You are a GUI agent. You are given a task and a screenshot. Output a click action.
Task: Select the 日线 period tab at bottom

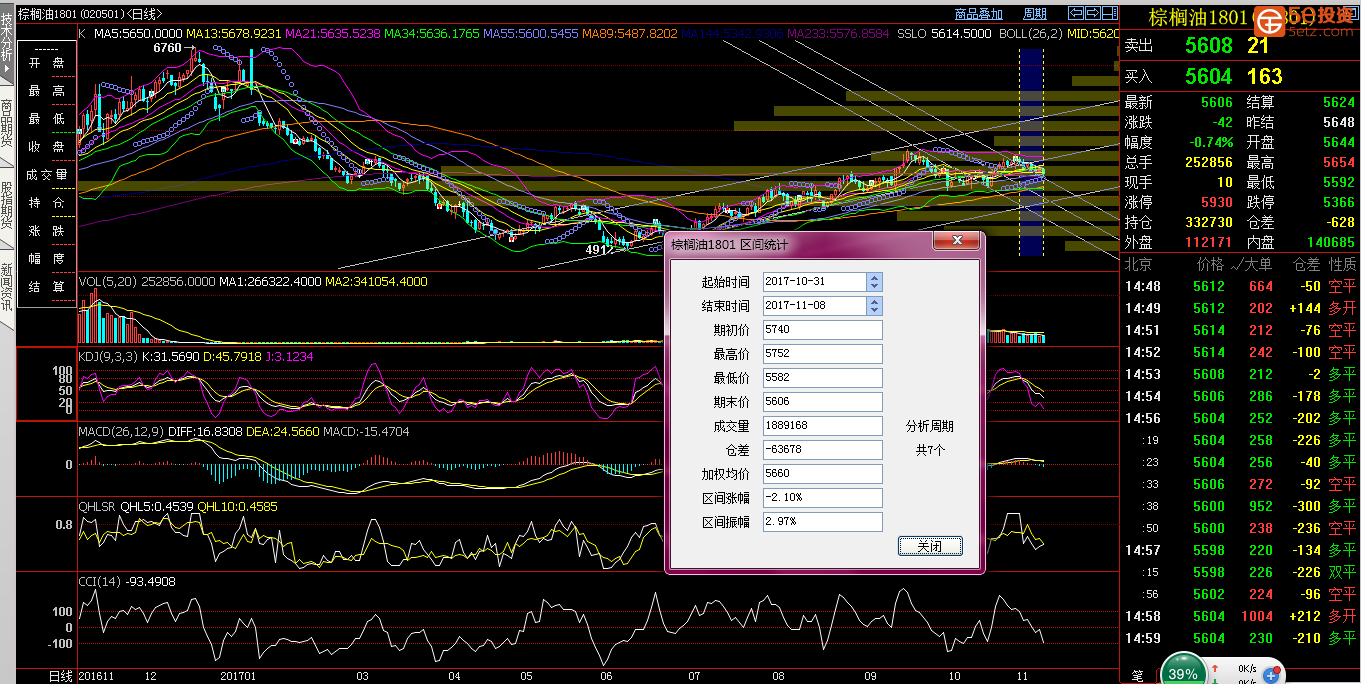[61, 676]
